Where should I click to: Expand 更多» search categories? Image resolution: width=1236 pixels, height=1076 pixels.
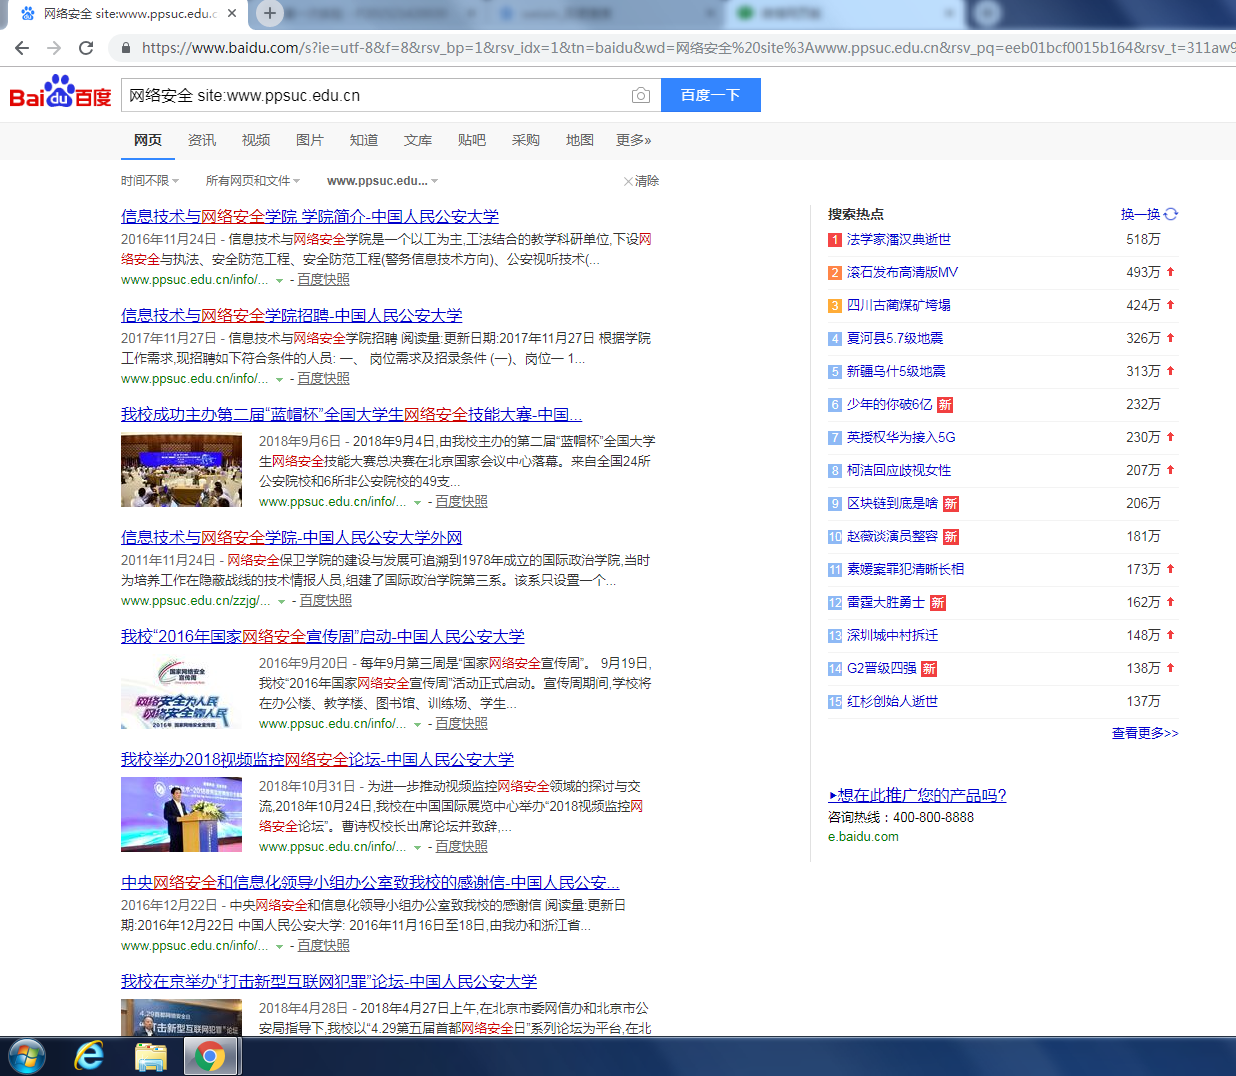[x=634, y=140]
